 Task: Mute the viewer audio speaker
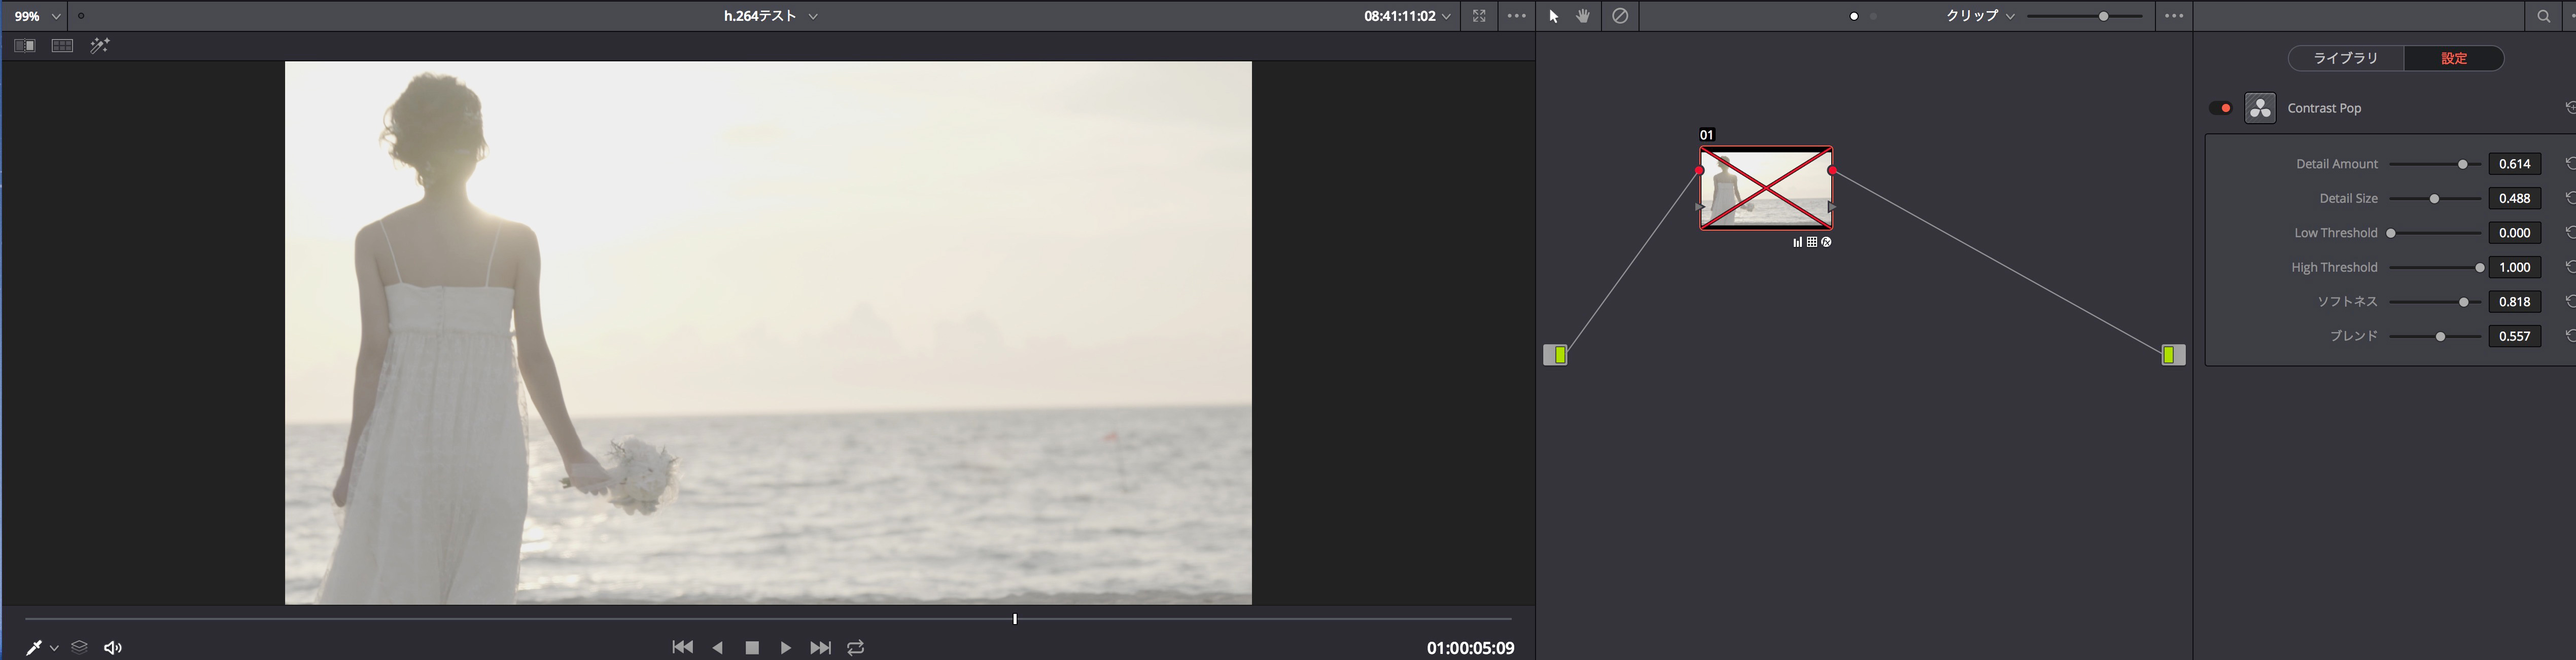(x=113, y=648)
